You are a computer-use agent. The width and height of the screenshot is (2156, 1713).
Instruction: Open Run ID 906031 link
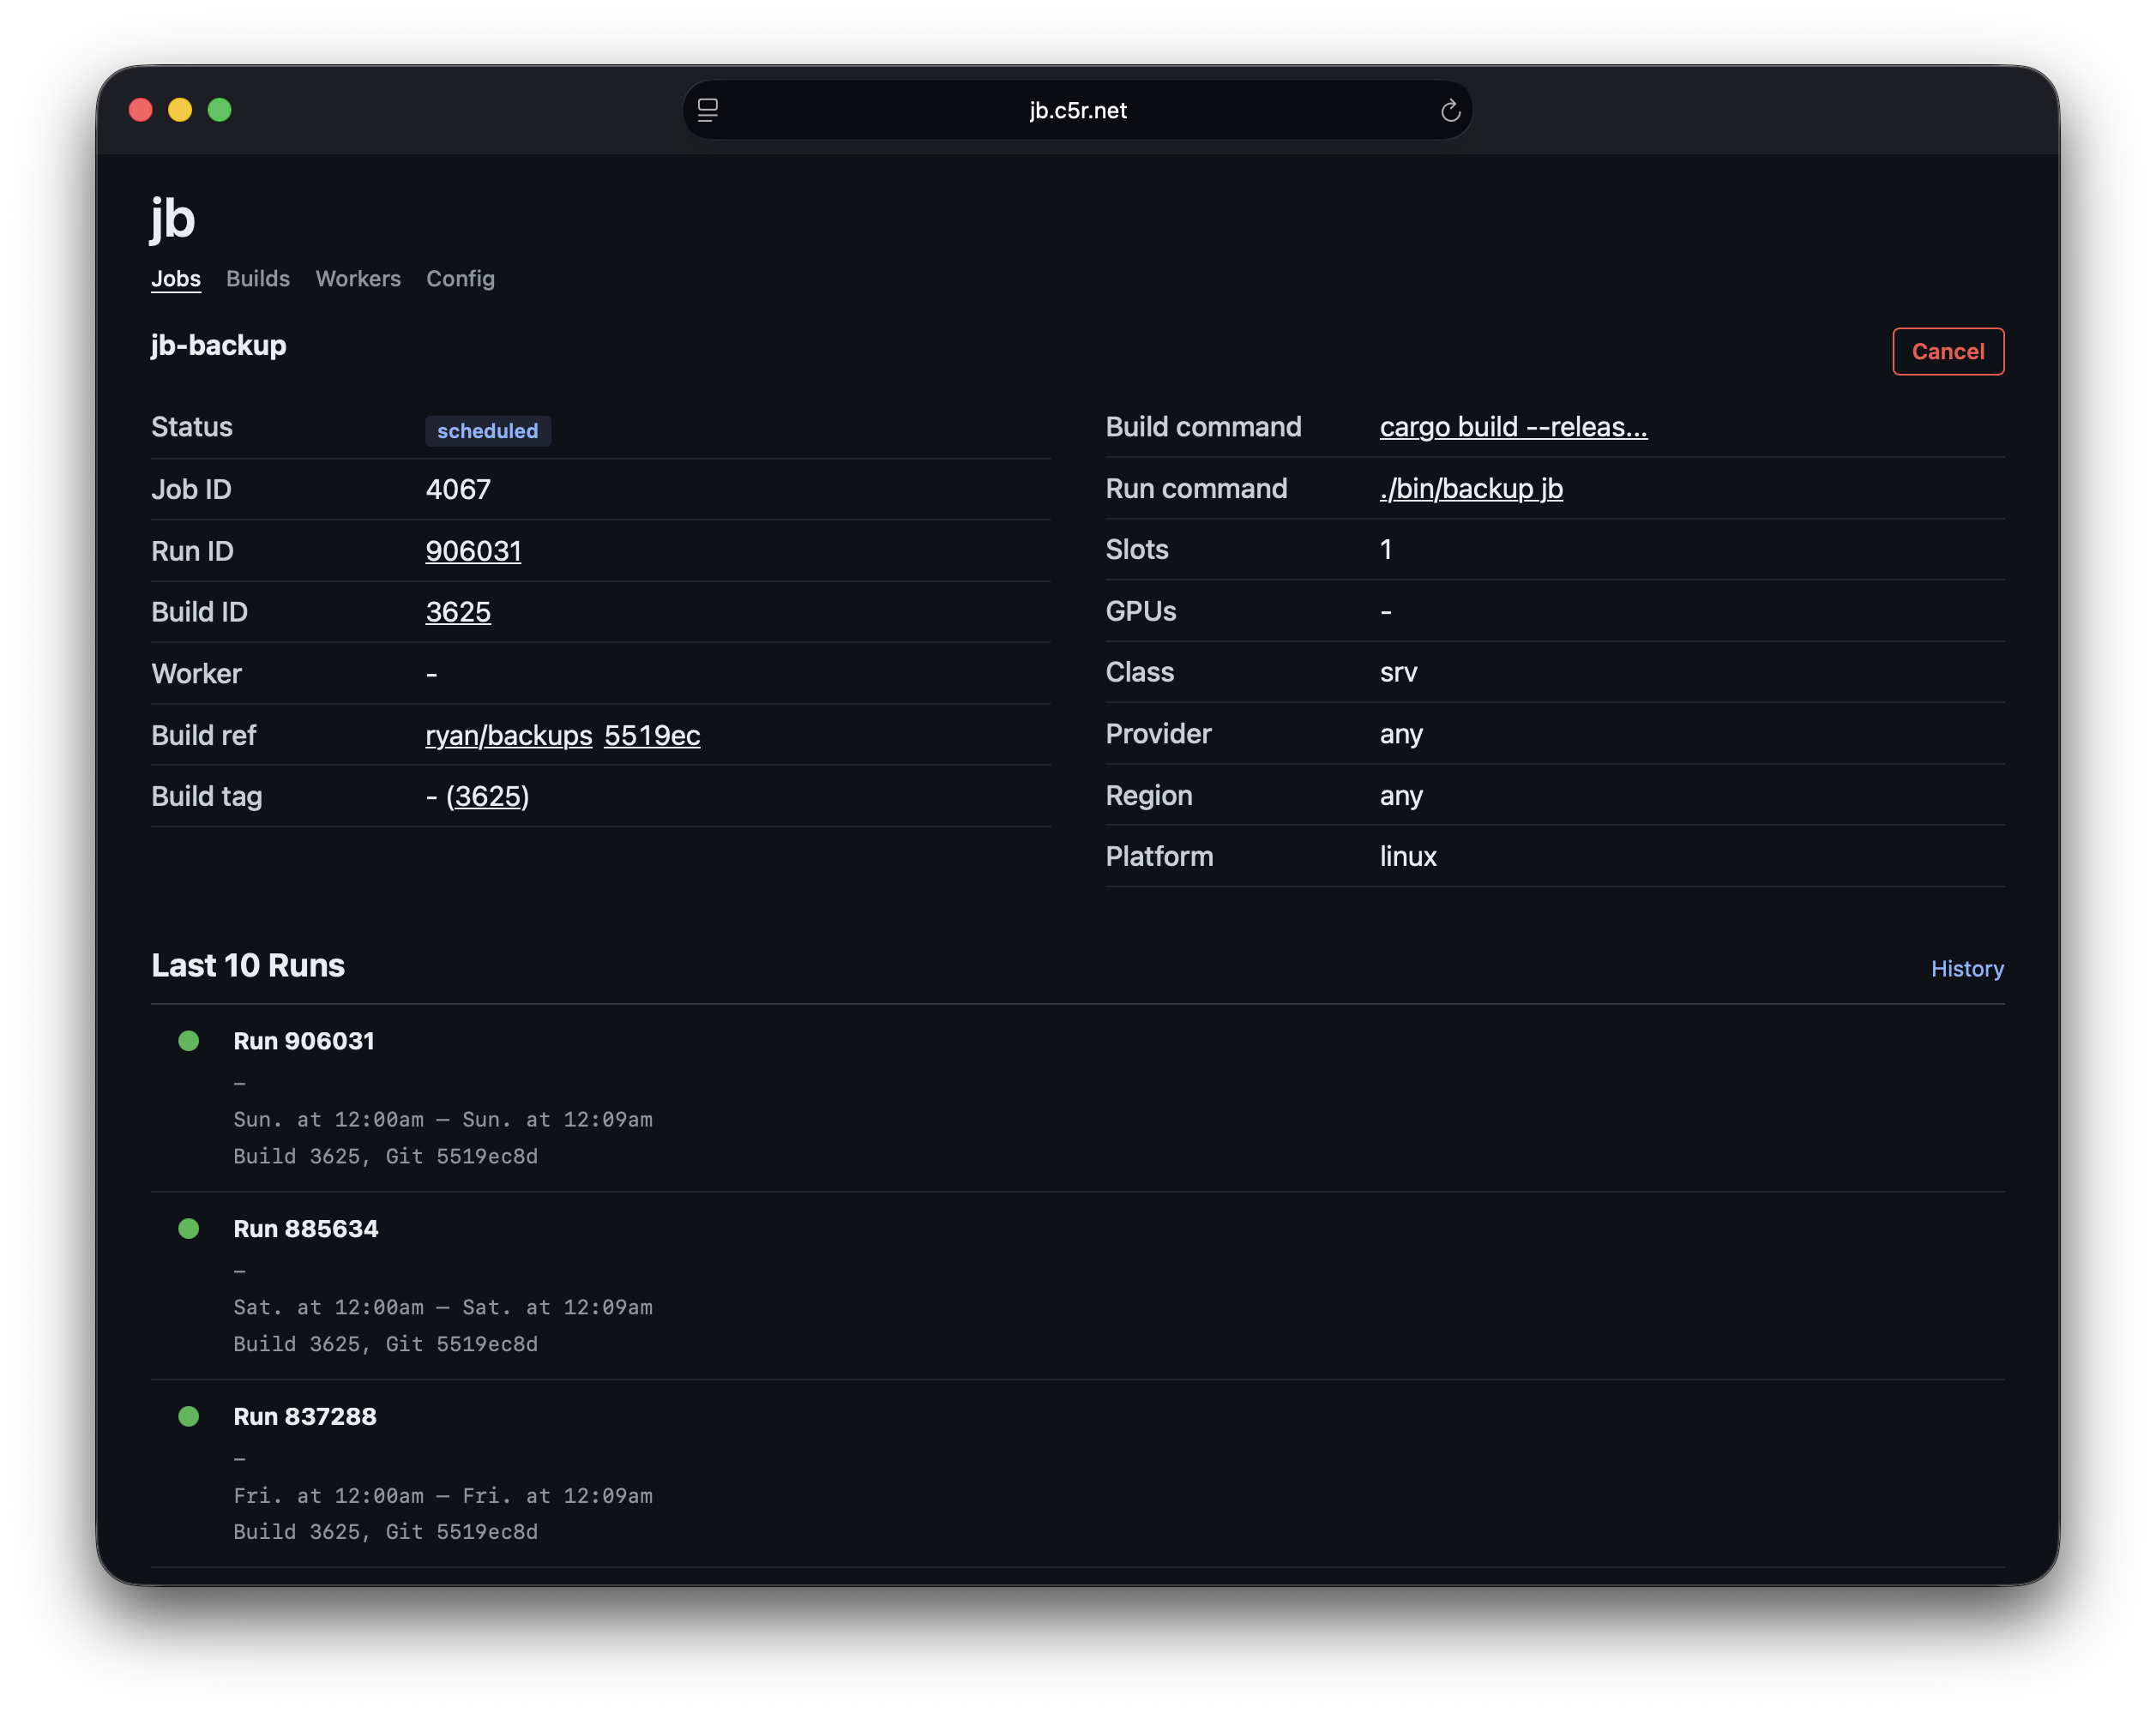473,551
